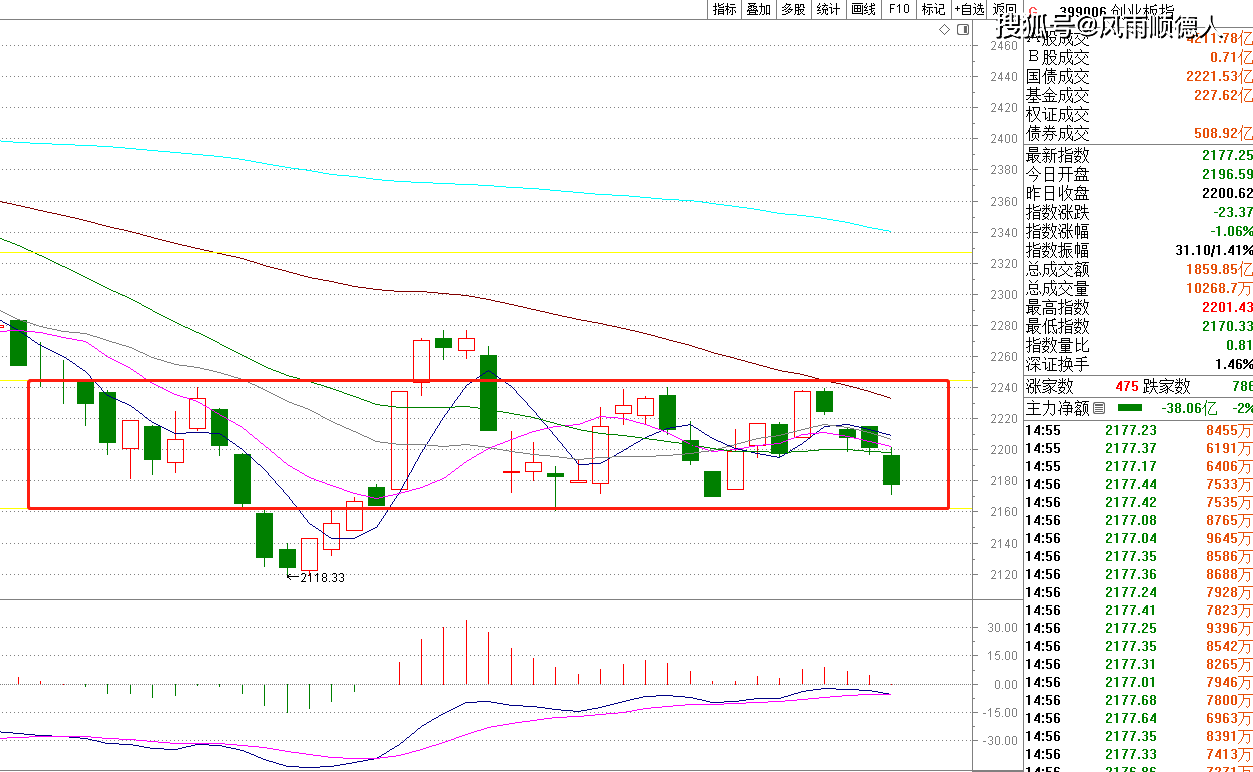Select the red rectangle drawing's top edge
The image size is (1253, 772).
[x=488, y=380]
